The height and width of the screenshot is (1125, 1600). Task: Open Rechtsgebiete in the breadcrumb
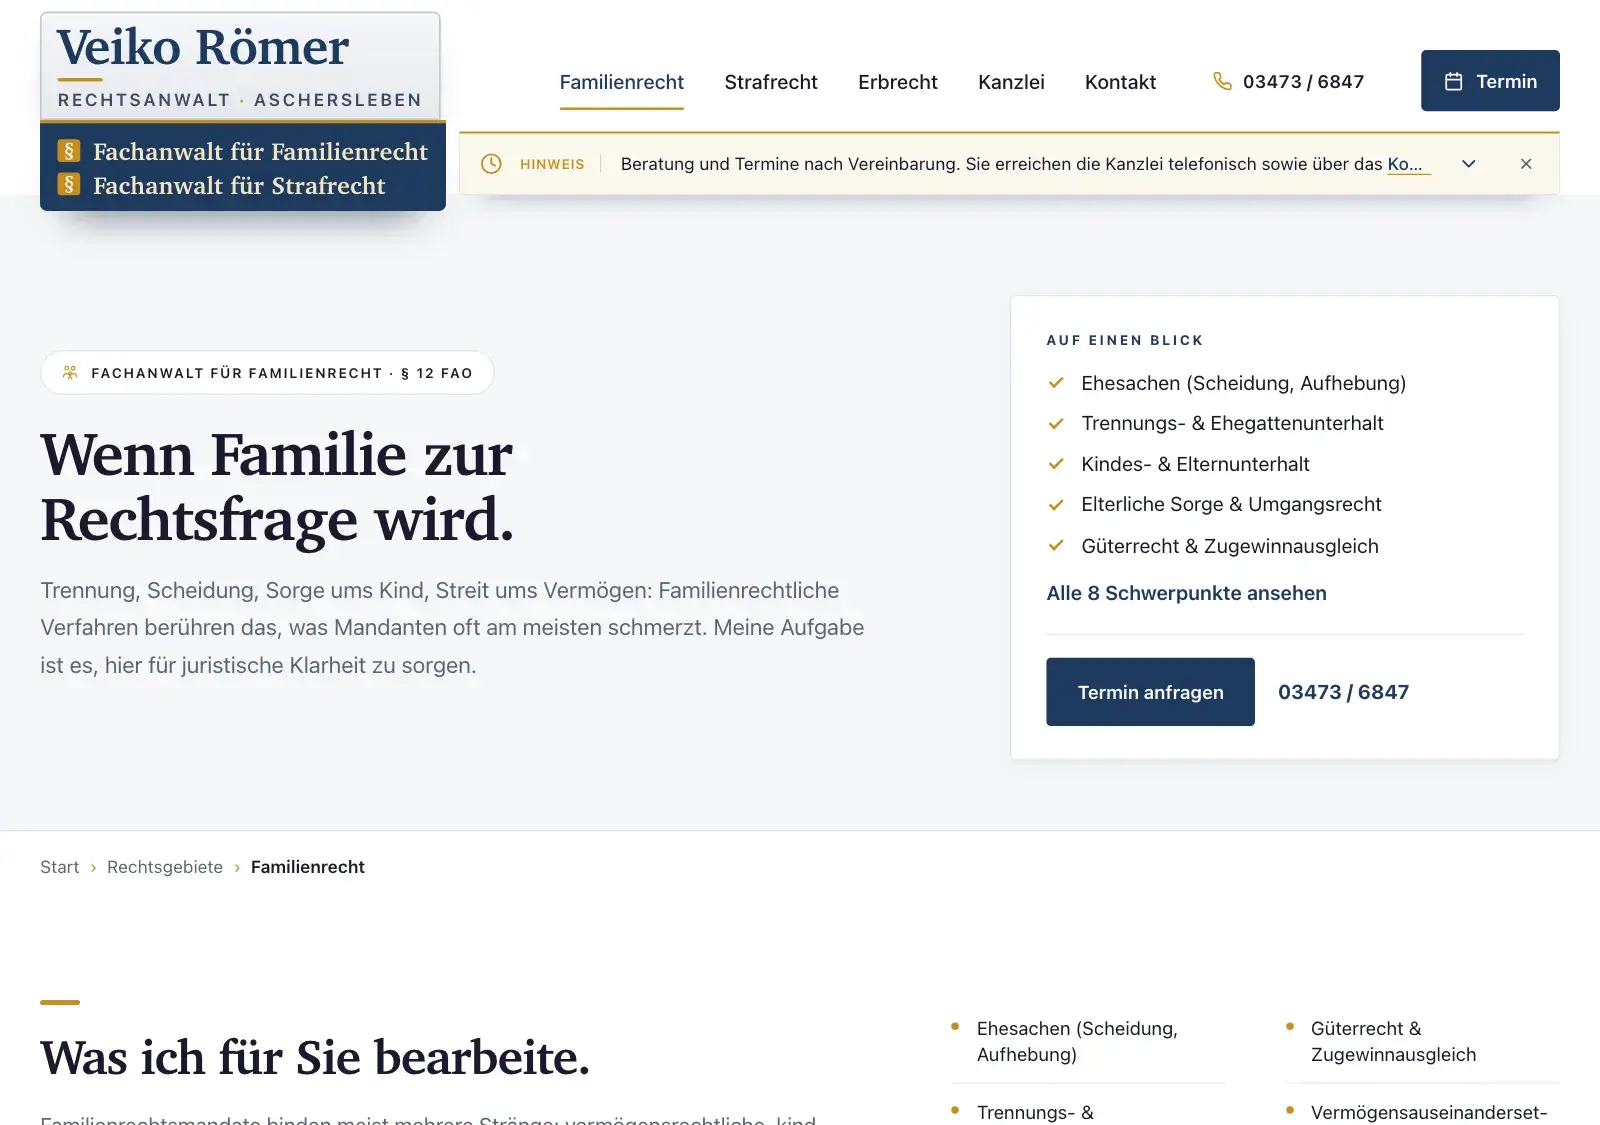pyautogui.click(x=165, y=867)
